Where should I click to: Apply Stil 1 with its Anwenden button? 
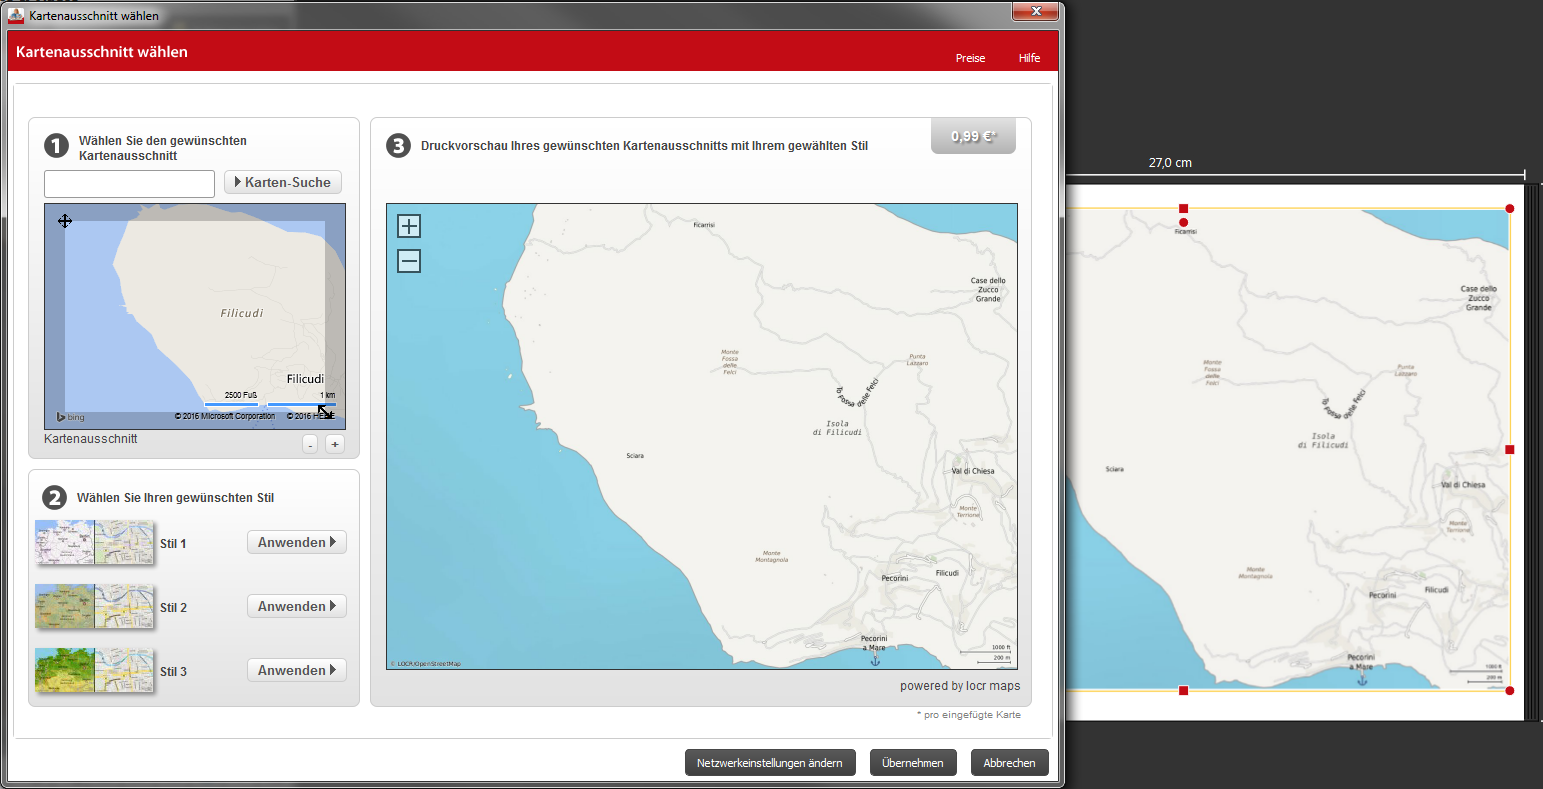click(x=296, y=542)
